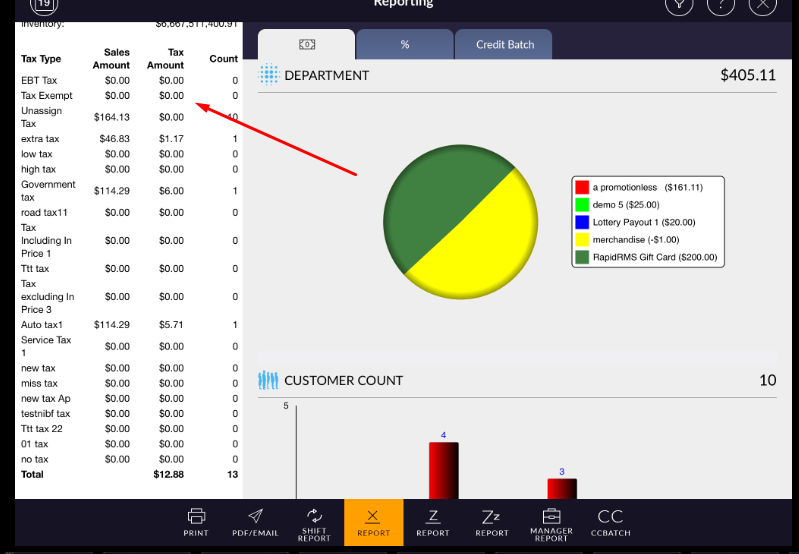Click the customer count bar labeled 4

pos(443,470)
